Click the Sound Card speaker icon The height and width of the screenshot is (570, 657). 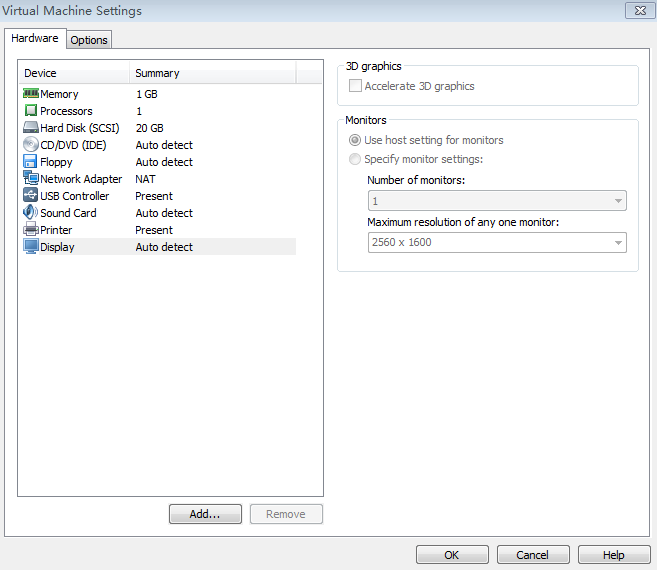coord(30,212)
